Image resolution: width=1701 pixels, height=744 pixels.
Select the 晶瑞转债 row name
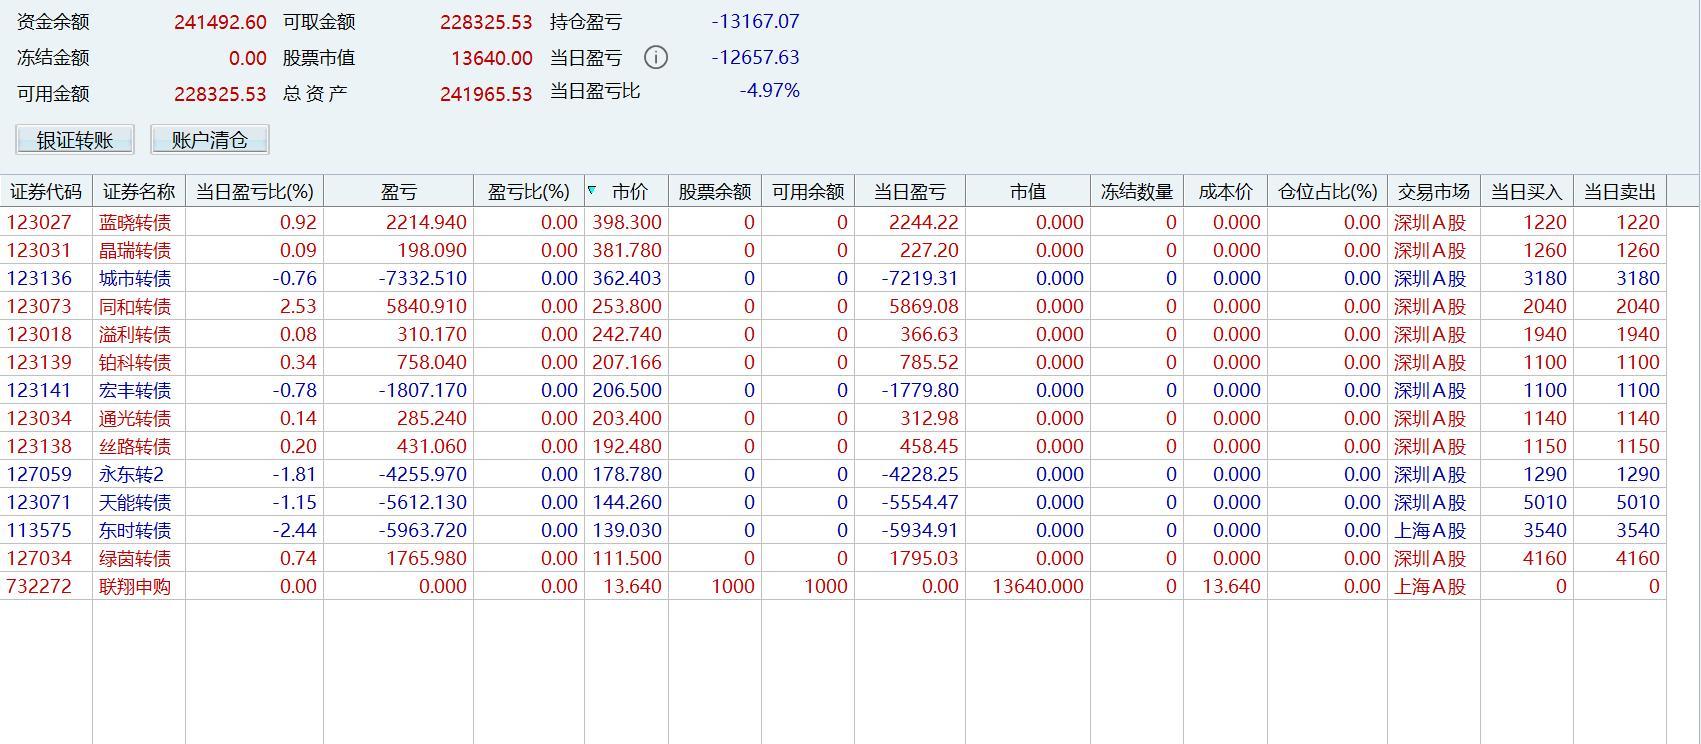135,250
